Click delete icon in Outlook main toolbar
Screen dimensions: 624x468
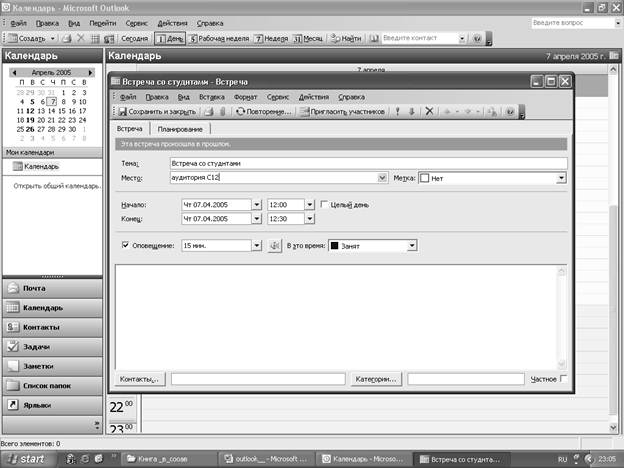click(81, 38)
